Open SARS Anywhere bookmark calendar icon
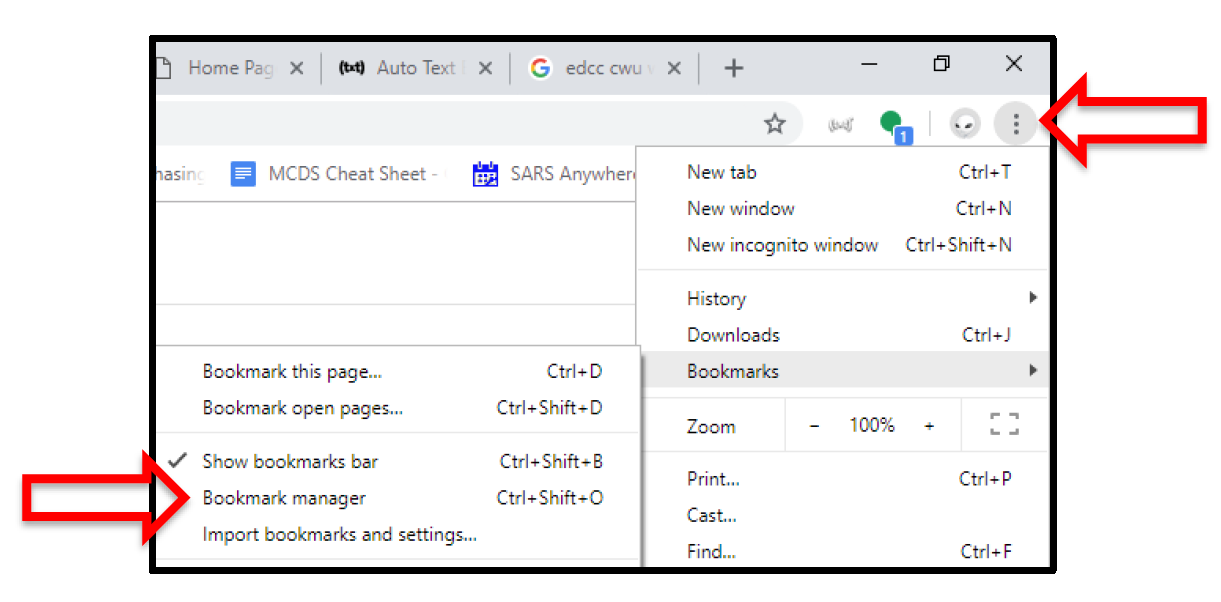Image resolution: width=1221 pixels, height=602 pixels. tap(485, 174)
